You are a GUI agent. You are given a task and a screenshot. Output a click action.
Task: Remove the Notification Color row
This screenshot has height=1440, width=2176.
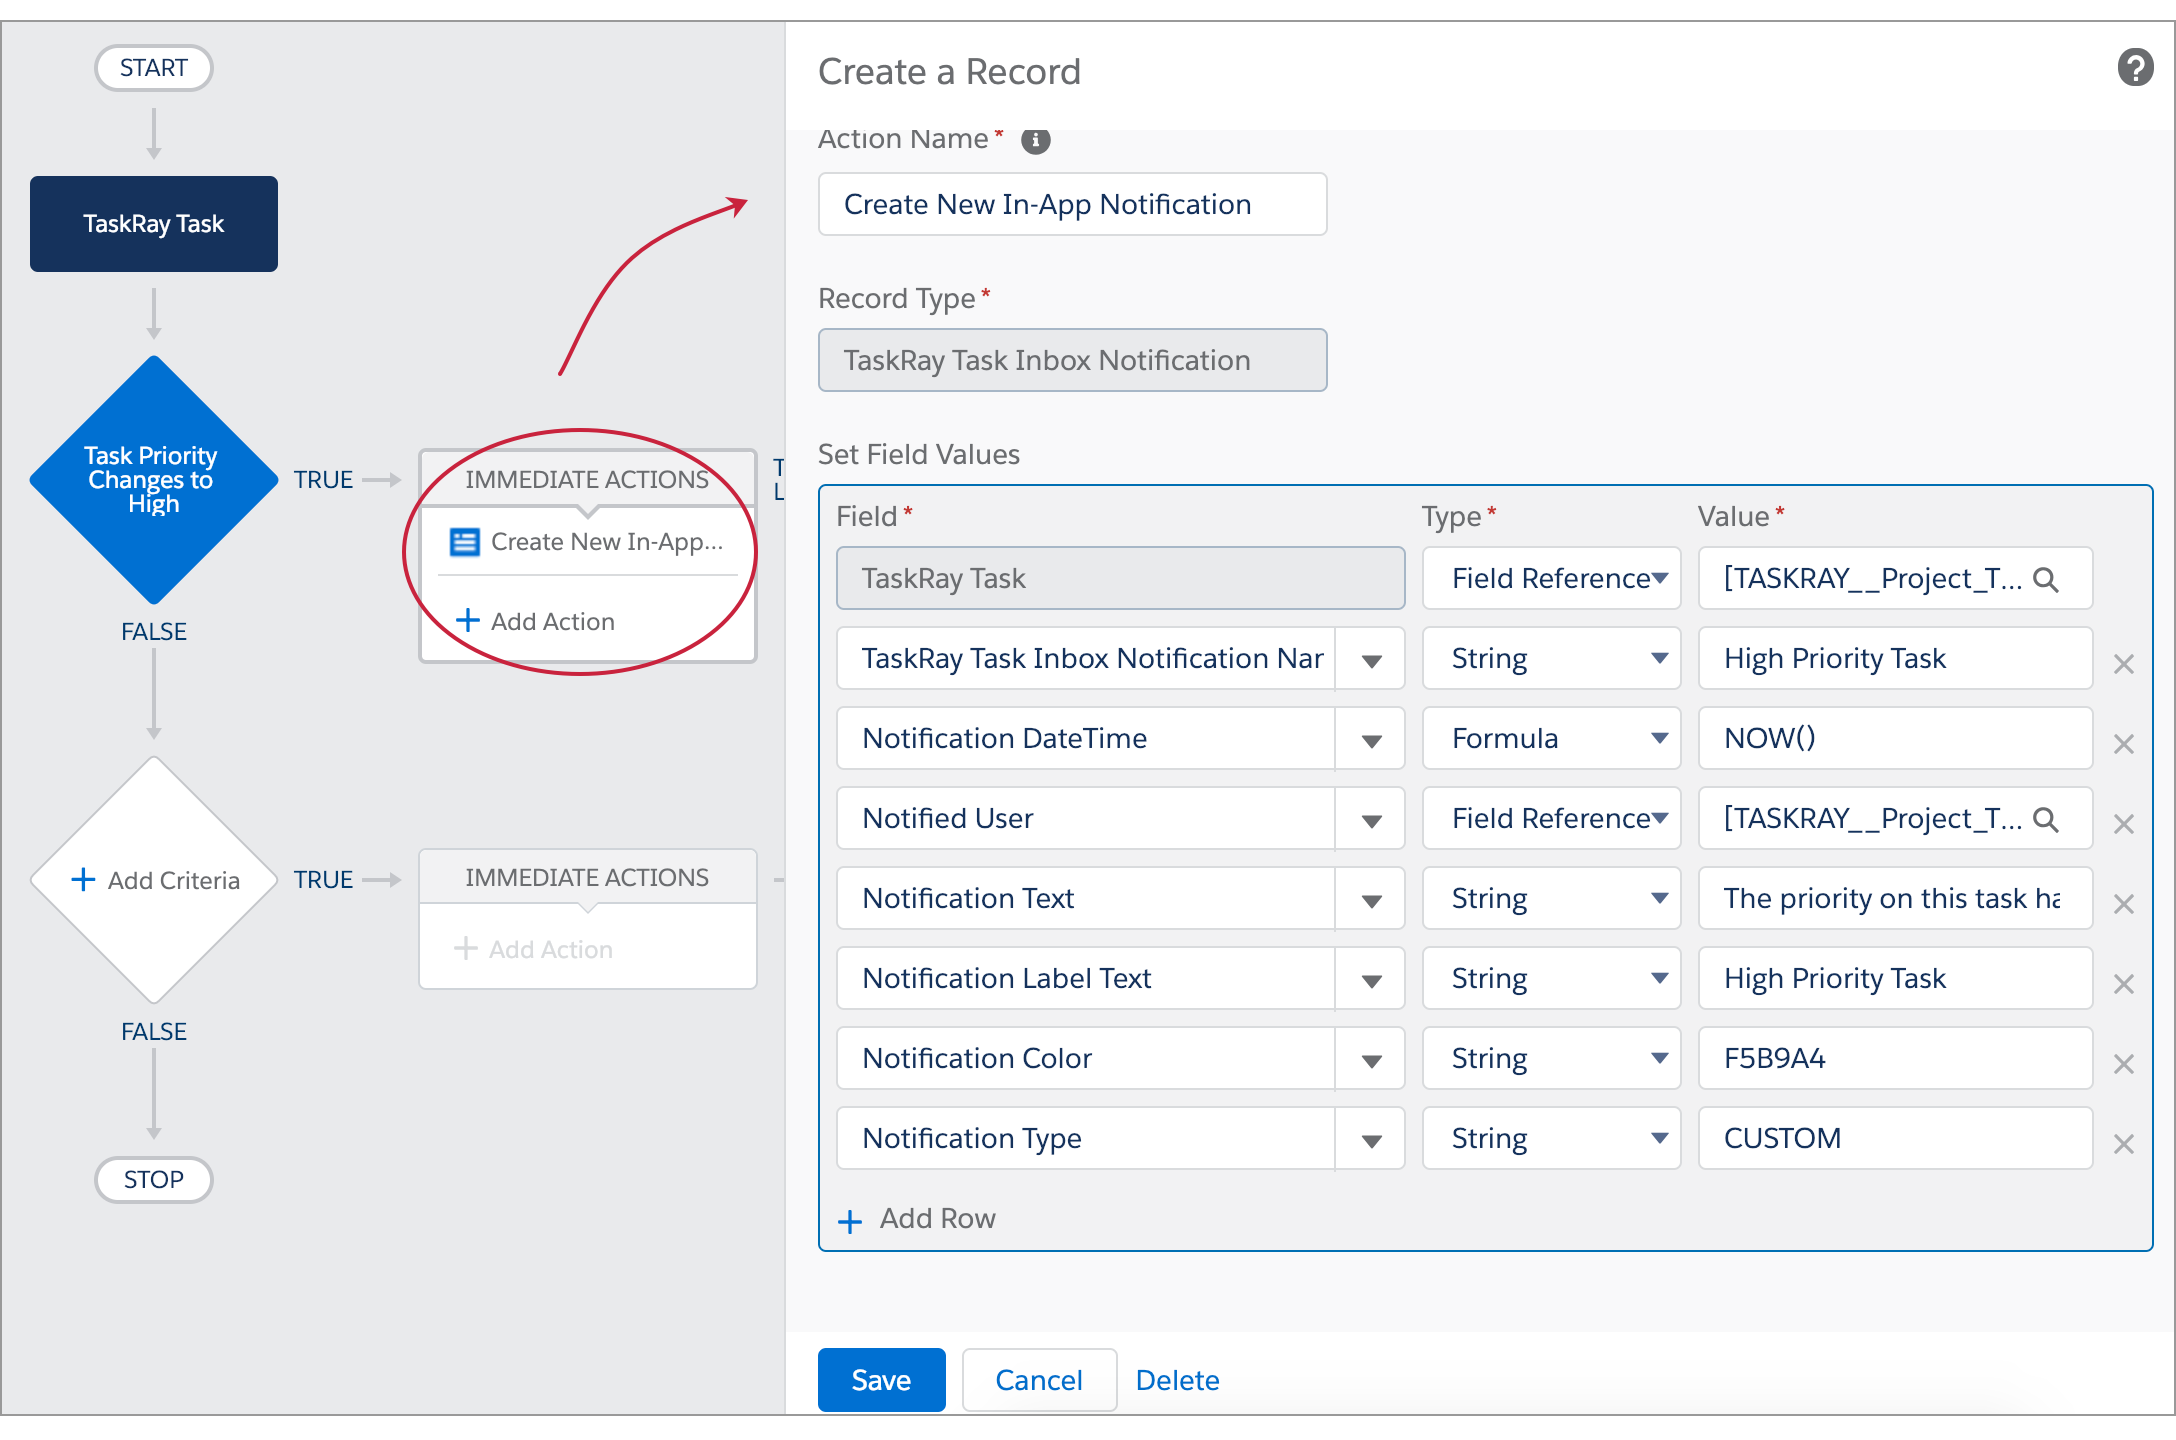(2124, 1064)
